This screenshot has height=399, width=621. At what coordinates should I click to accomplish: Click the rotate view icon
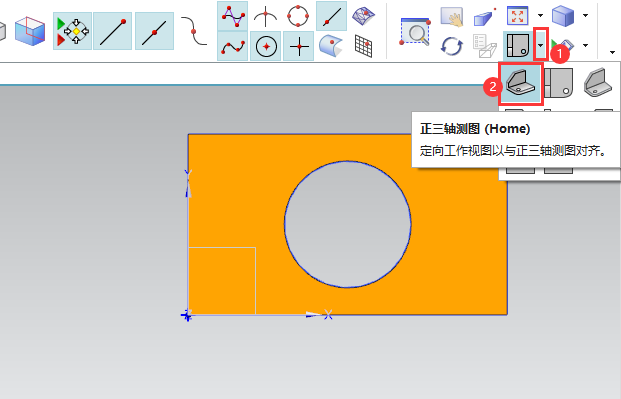click(x=452, y=46)
